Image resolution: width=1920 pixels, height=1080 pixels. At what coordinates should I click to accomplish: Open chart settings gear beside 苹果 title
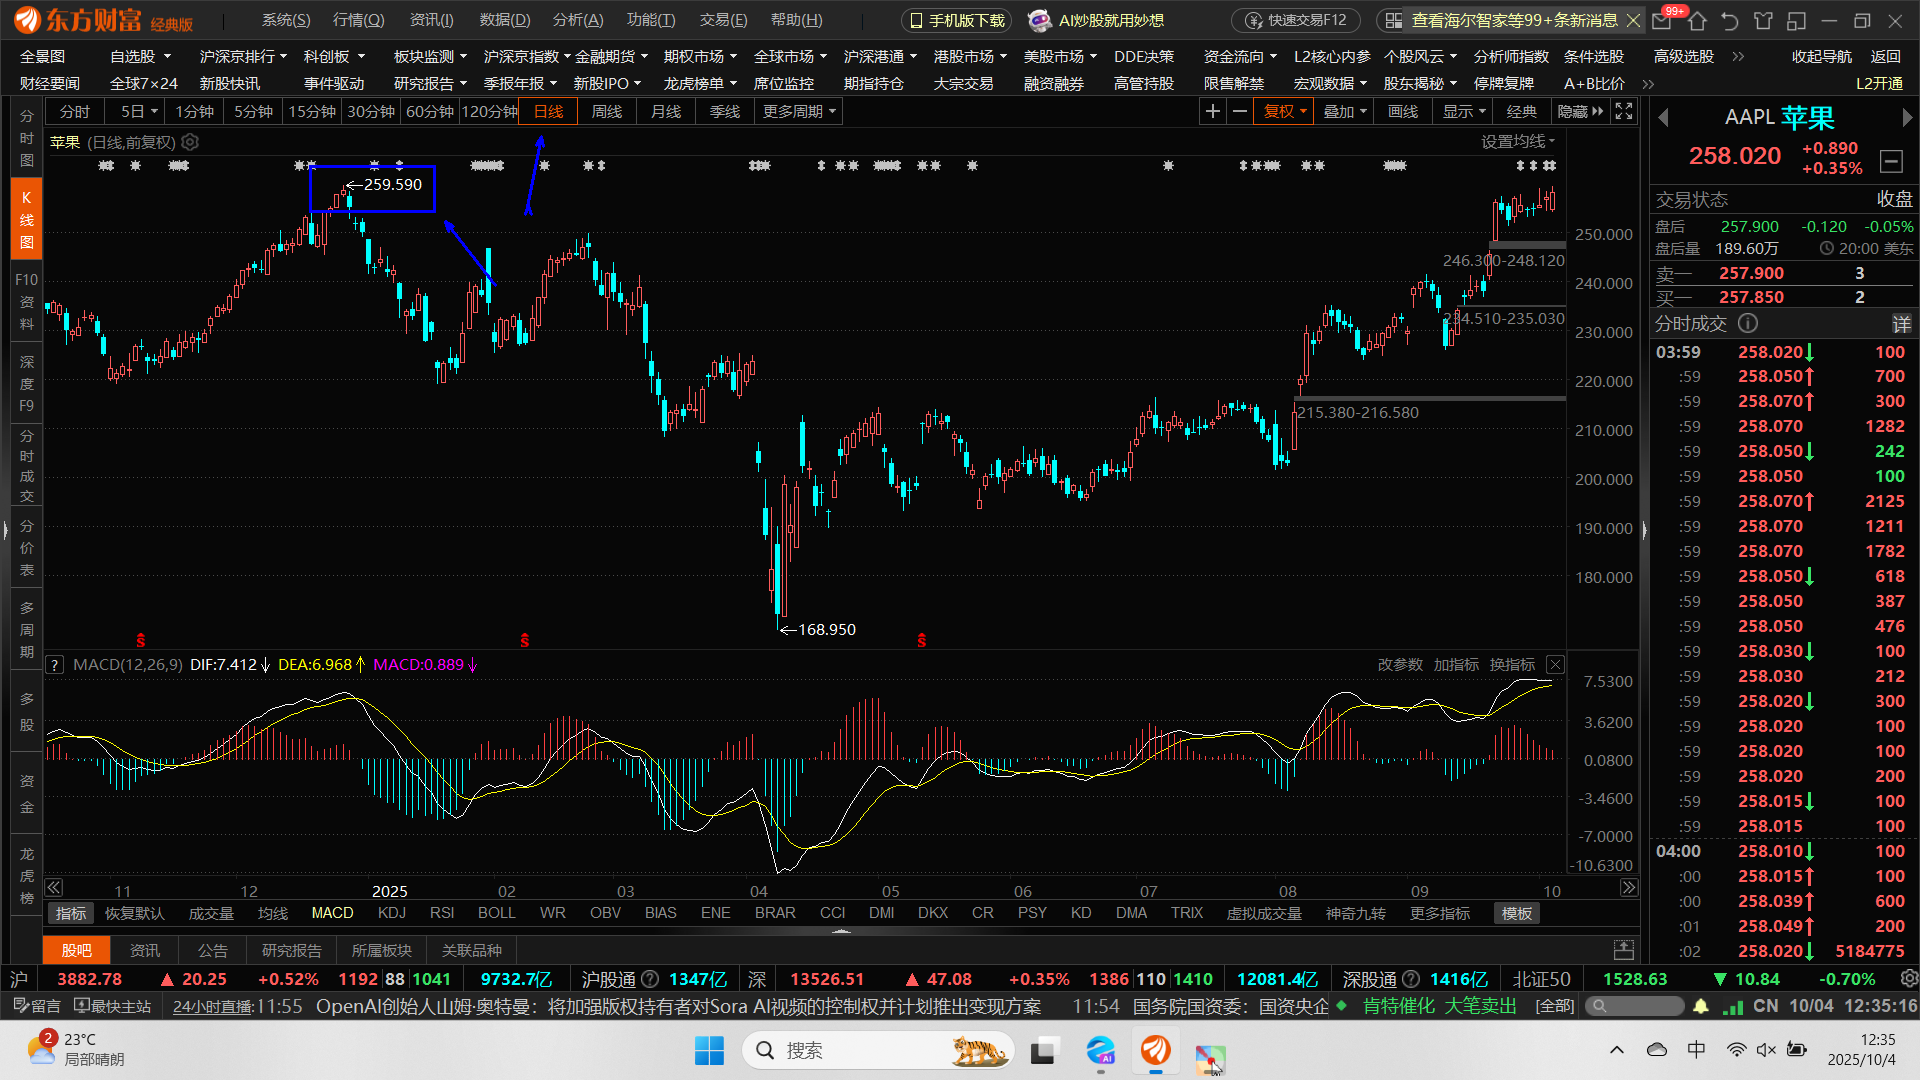pyautogui.click(x=190, y=142)
